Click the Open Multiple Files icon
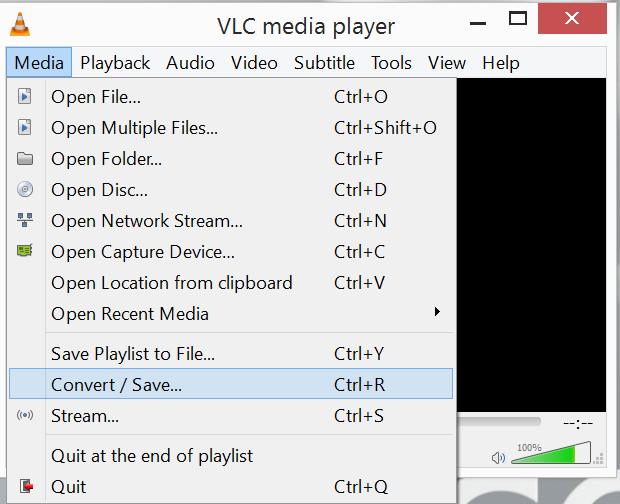 (x=26, y=128)
